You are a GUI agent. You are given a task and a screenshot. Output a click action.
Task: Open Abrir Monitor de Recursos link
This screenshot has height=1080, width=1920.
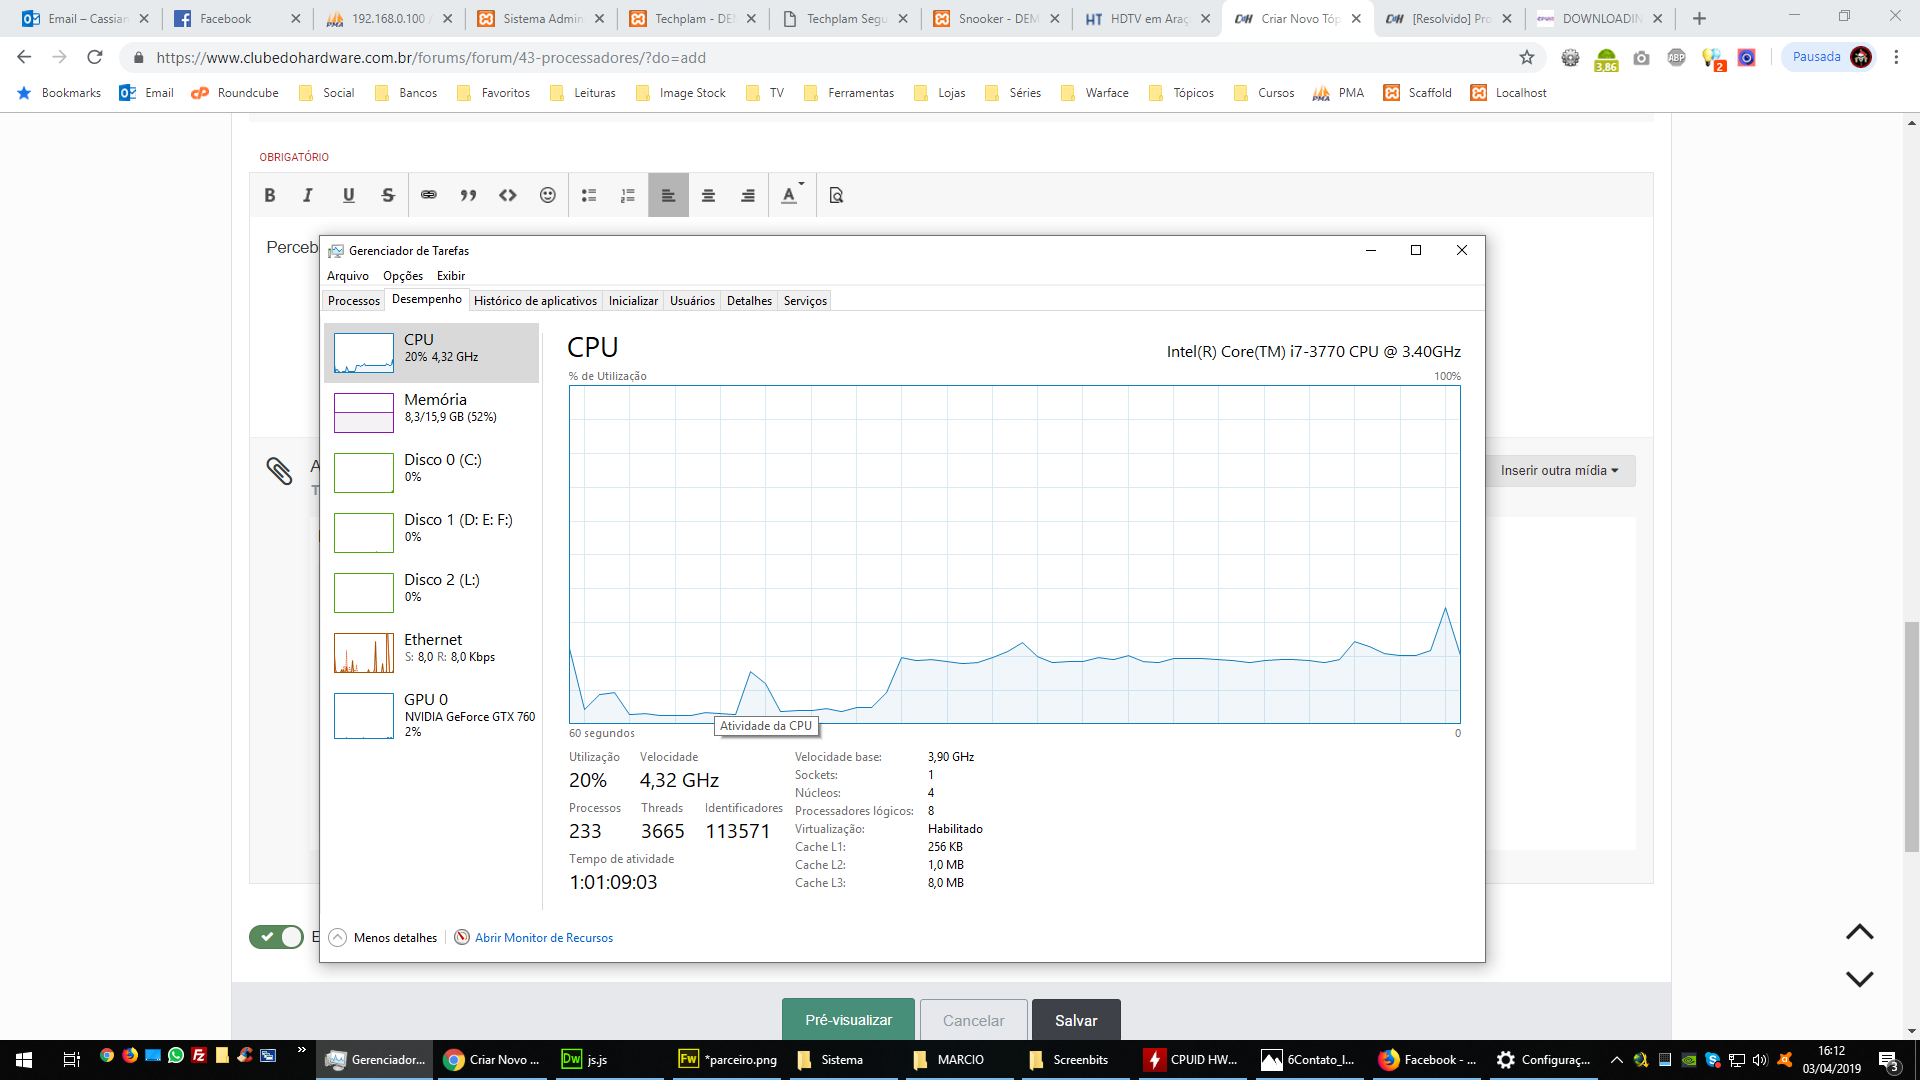(x=544, y=938)
